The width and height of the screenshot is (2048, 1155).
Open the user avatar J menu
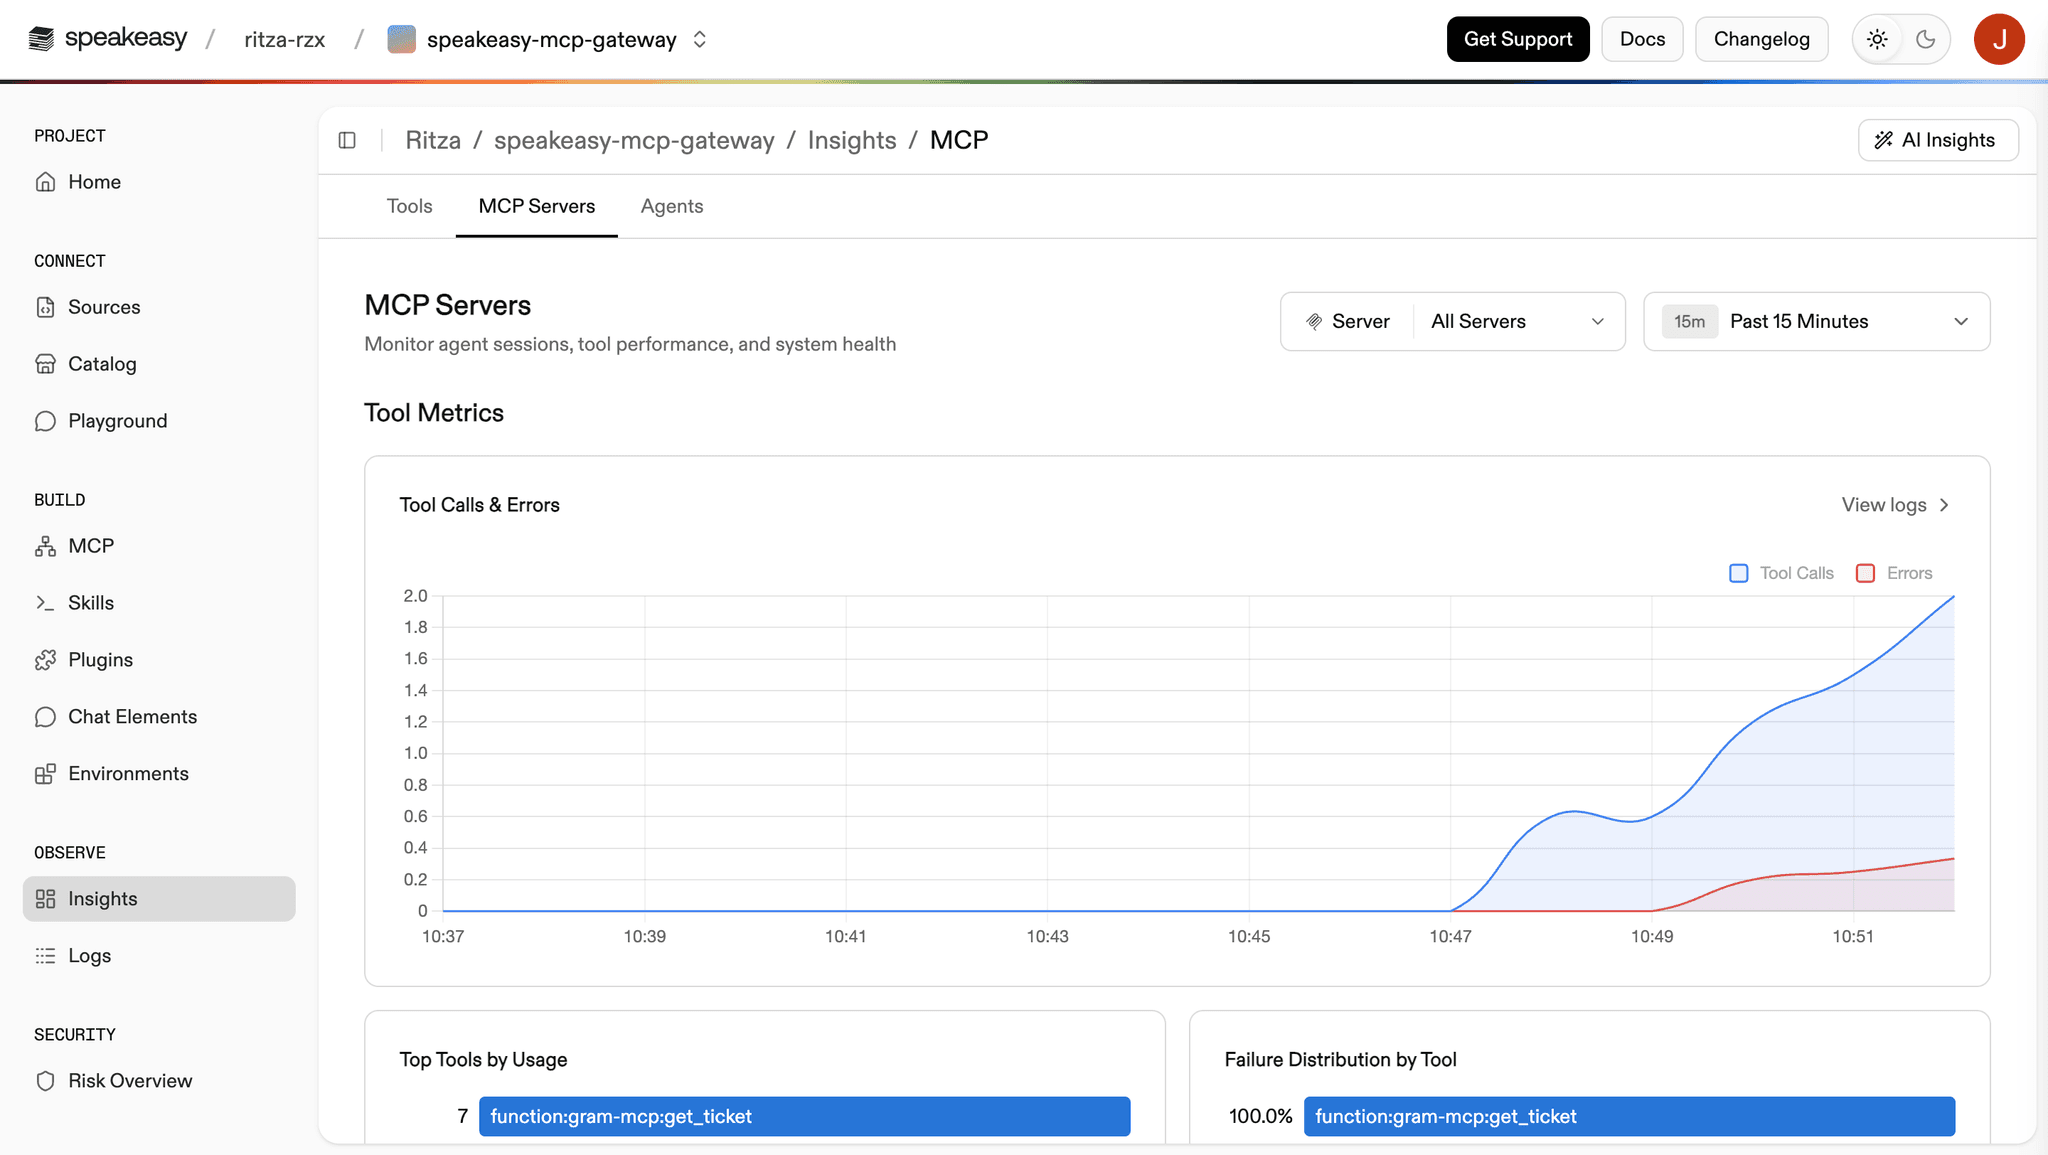(x=1999, y=39)
